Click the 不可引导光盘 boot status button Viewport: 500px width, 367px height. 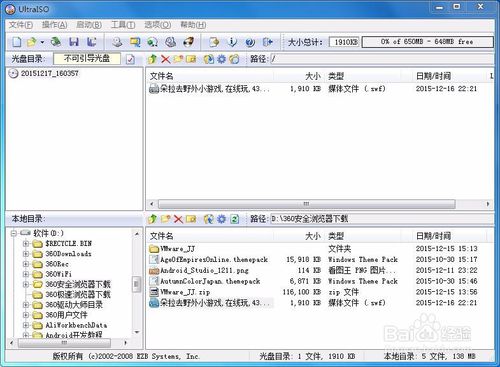coord(87,59)
